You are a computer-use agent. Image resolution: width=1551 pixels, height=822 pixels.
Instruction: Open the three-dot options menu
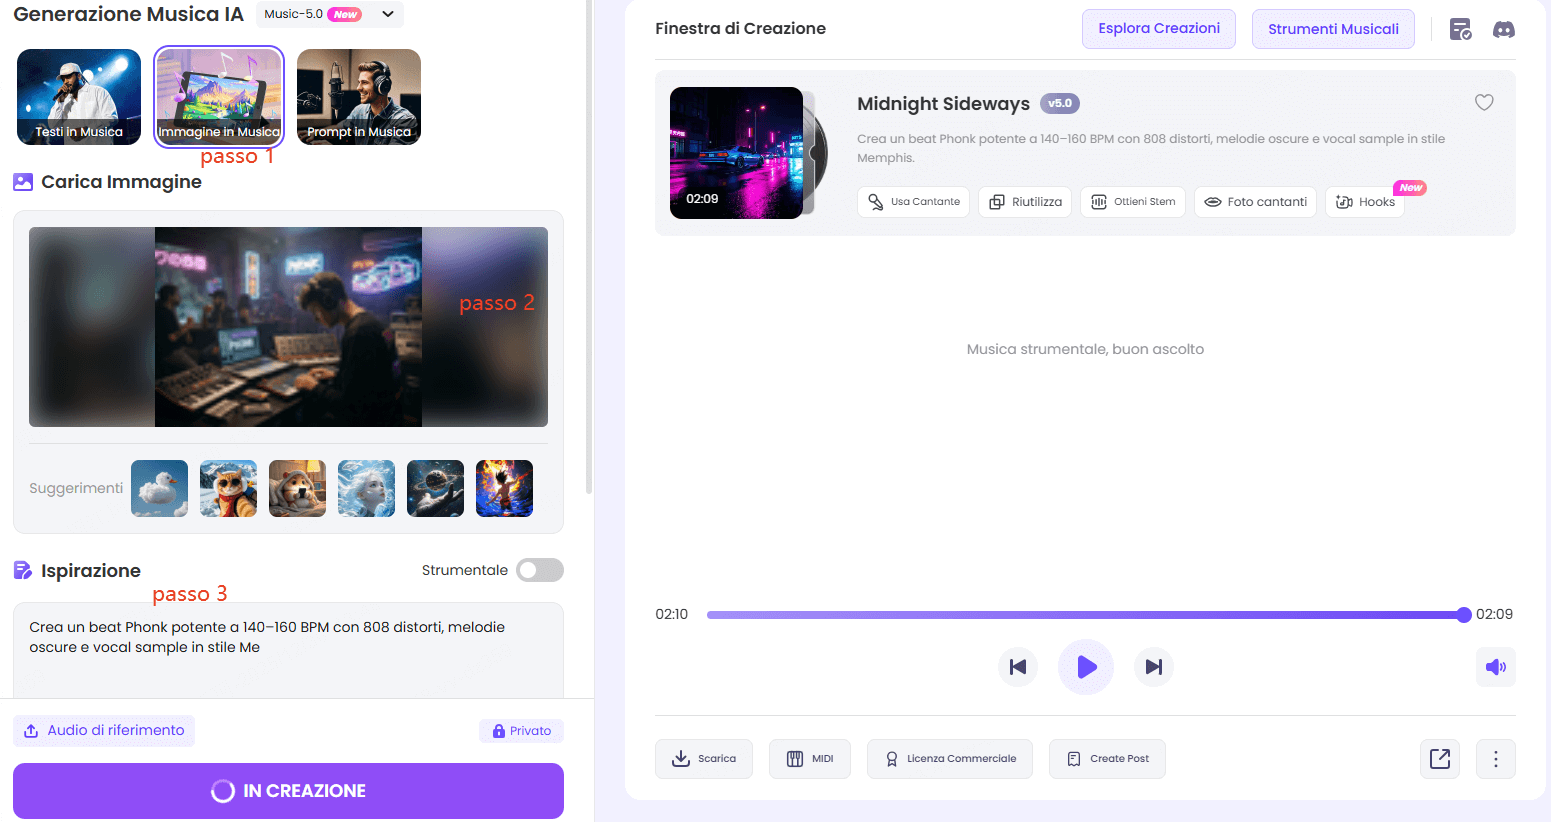pyautogui.click(x=1495, y=758)
